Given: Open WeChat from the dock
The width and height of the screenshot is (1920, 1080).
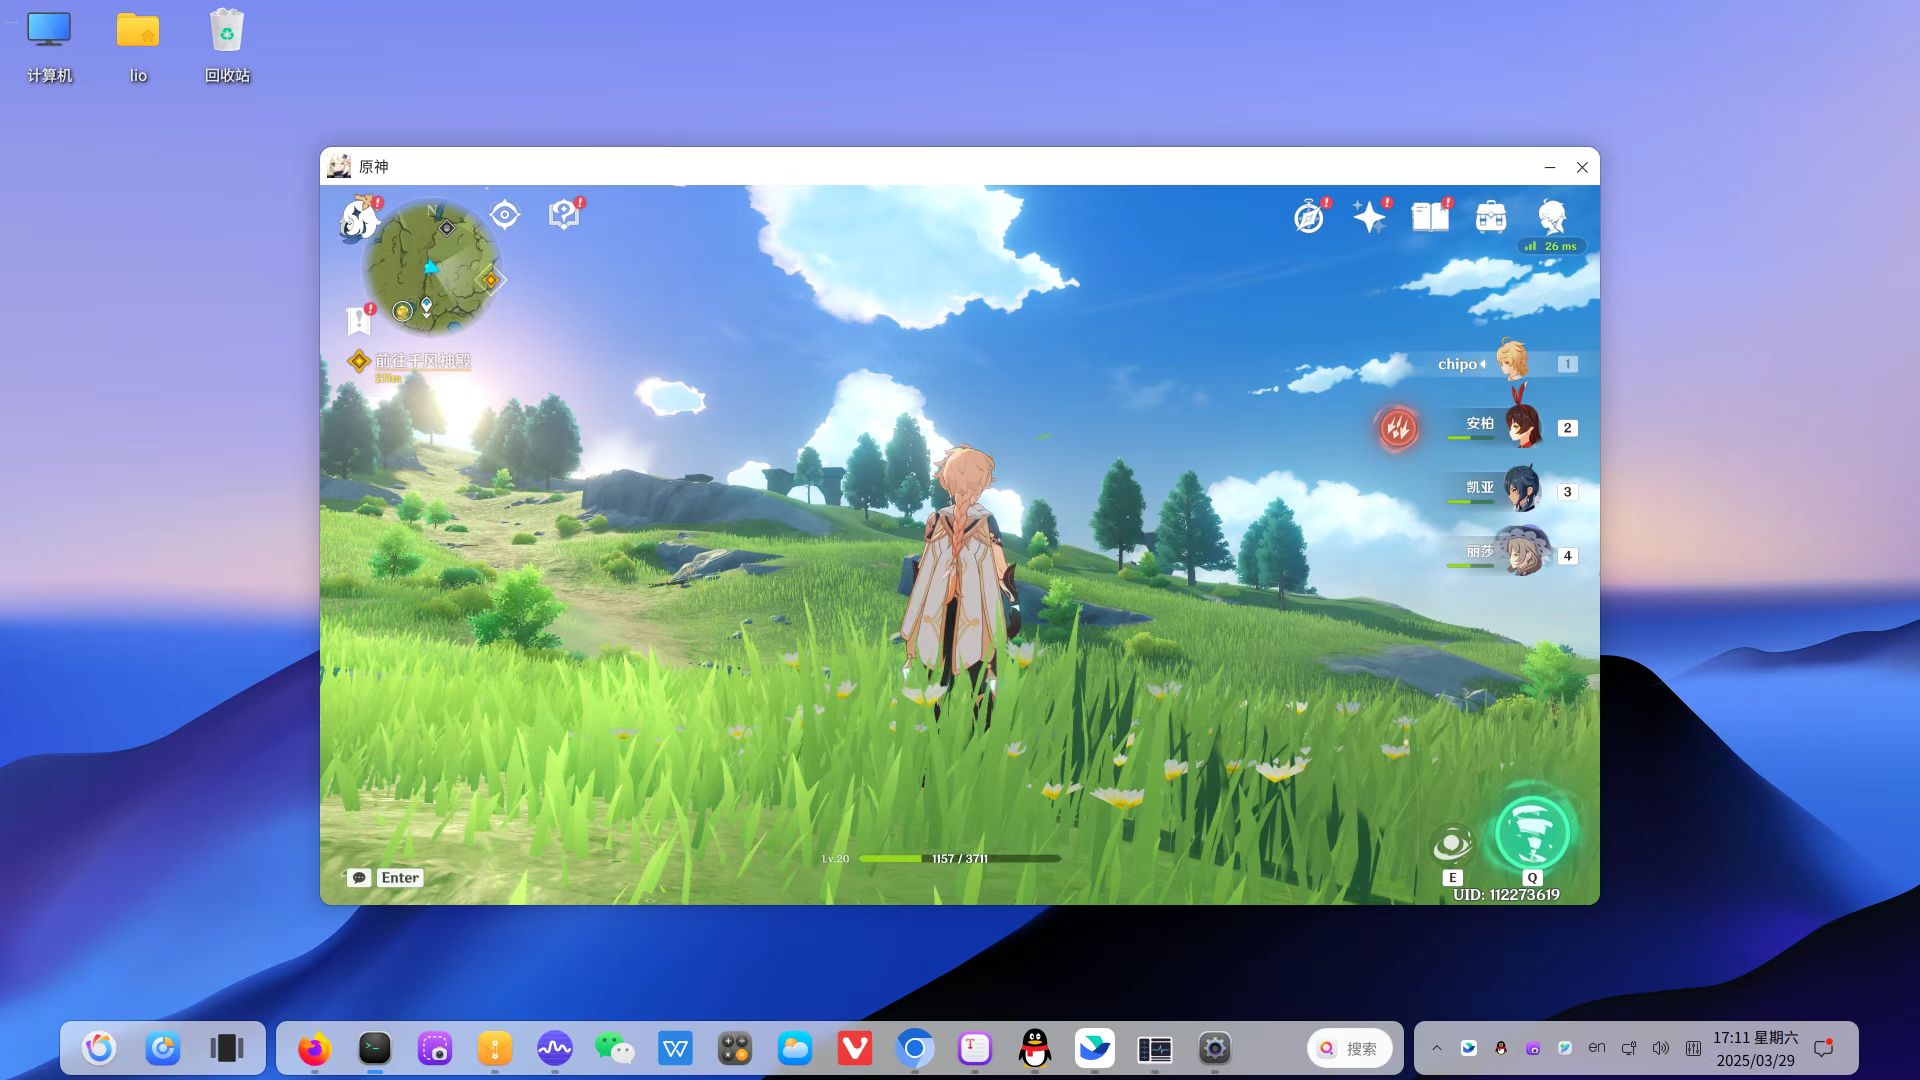Looking at the screenshot, I should (x=615, y=1048).
